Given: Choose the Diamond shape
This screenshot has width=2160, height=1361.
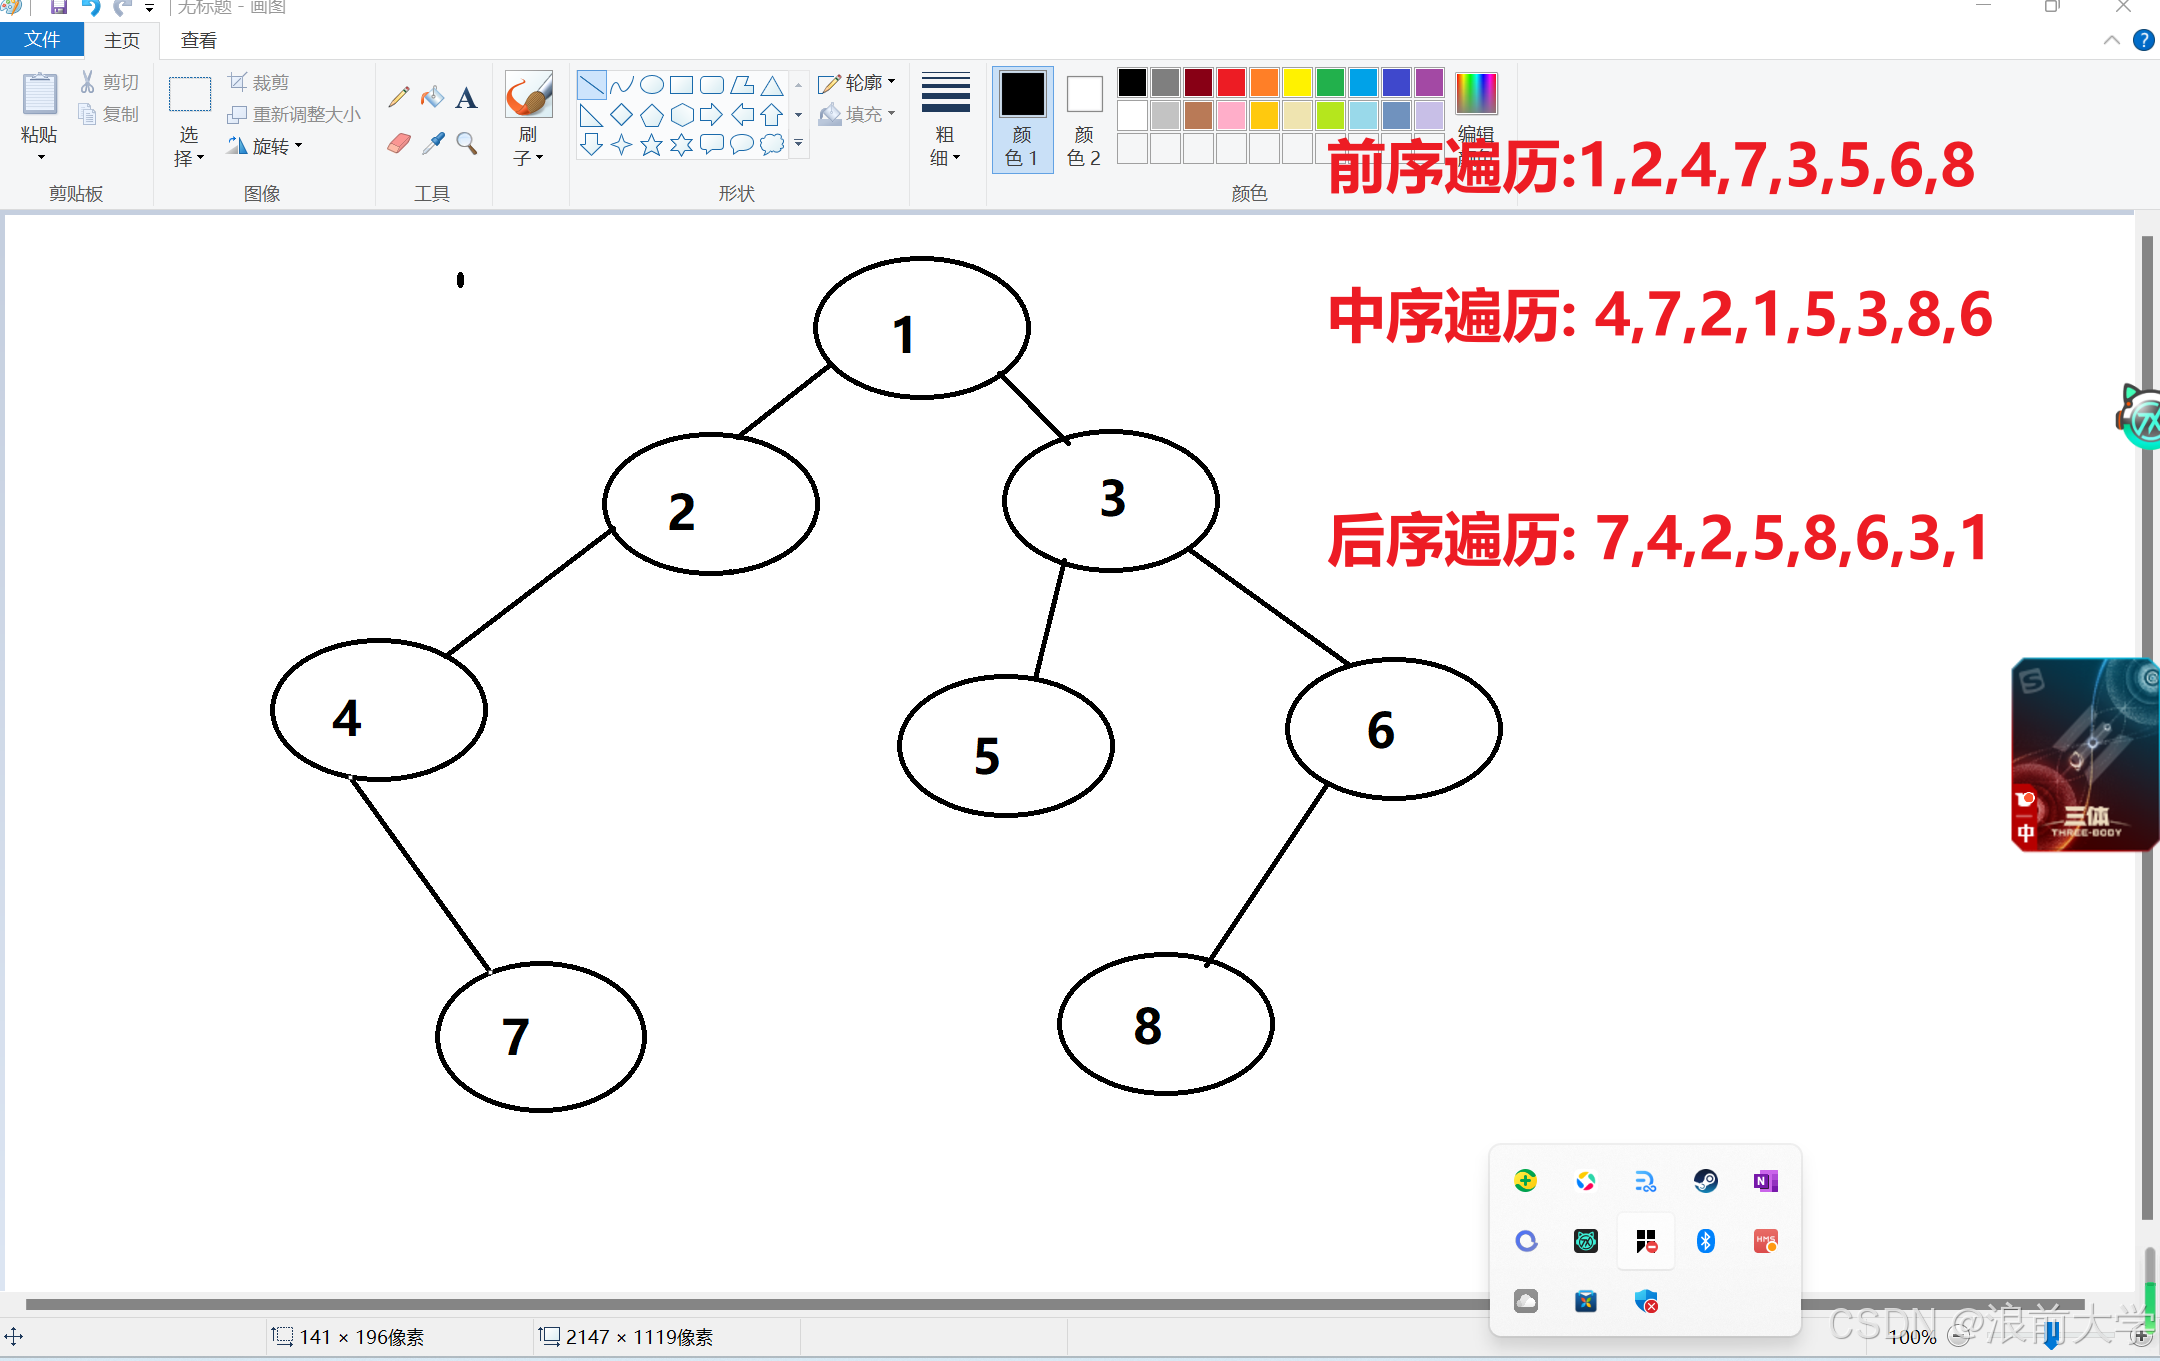Looking at the screenshot, I should tap(621, 115).
